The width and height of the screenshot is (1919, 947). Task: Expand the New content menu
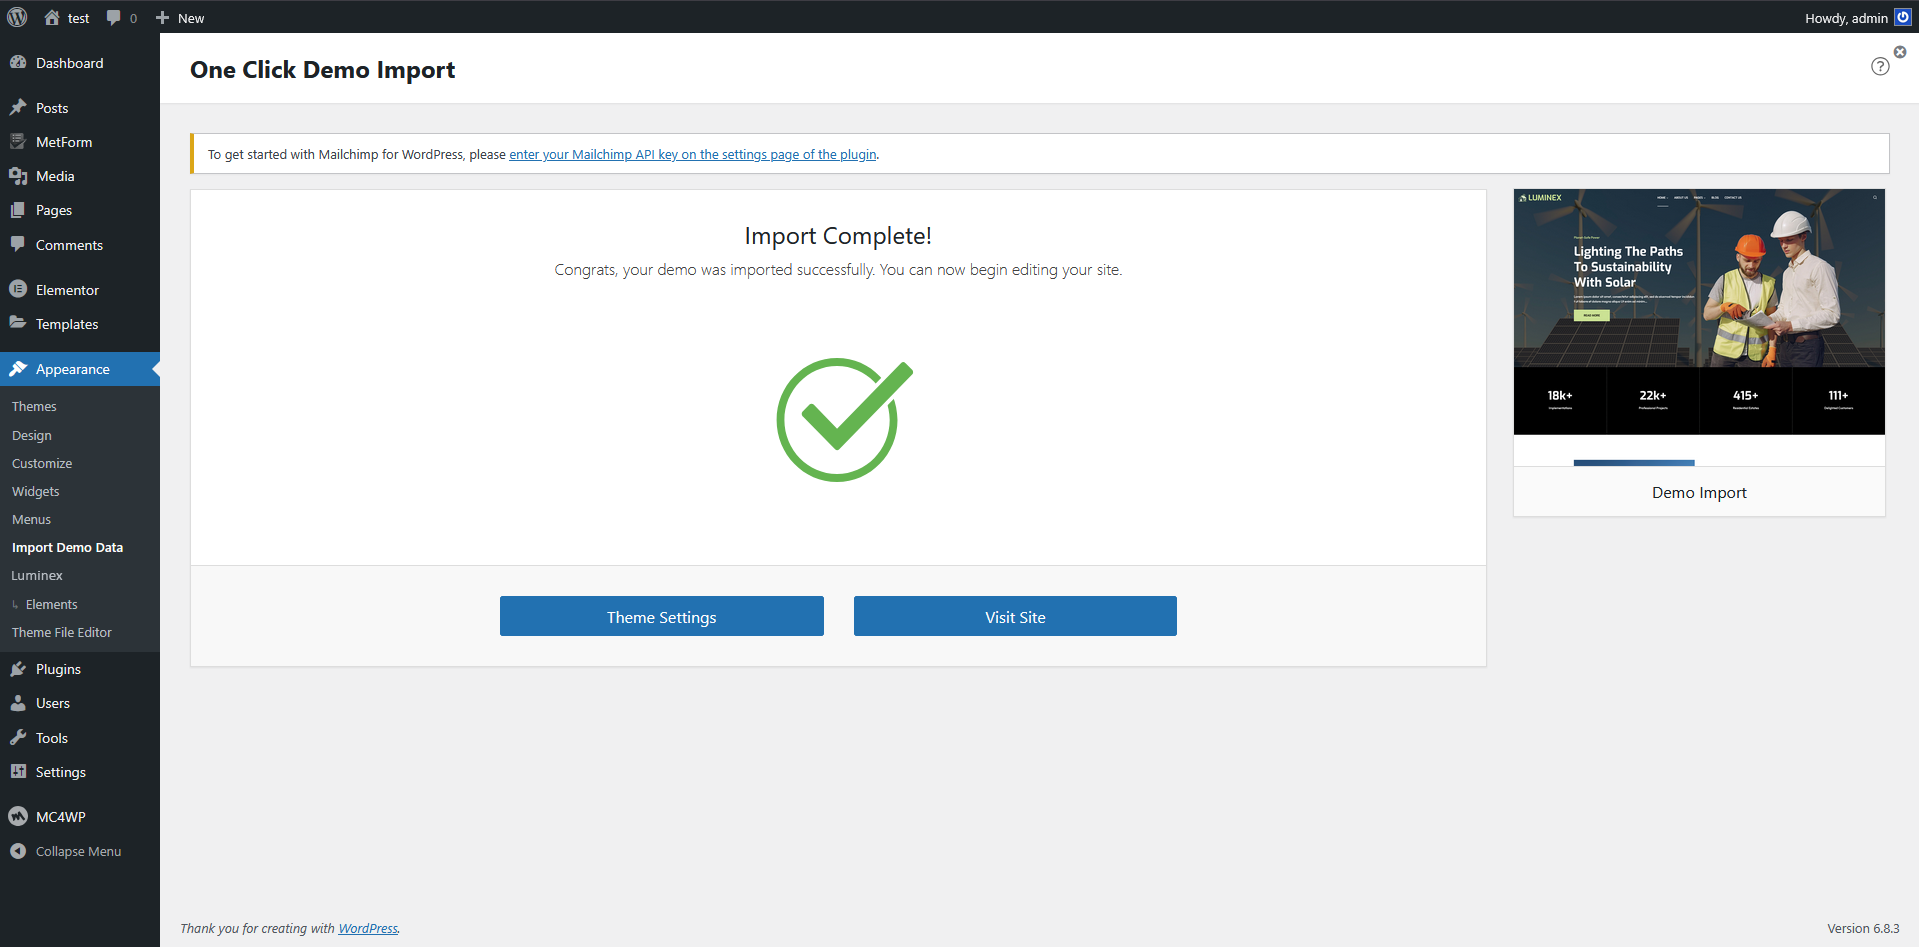(180, 18)
